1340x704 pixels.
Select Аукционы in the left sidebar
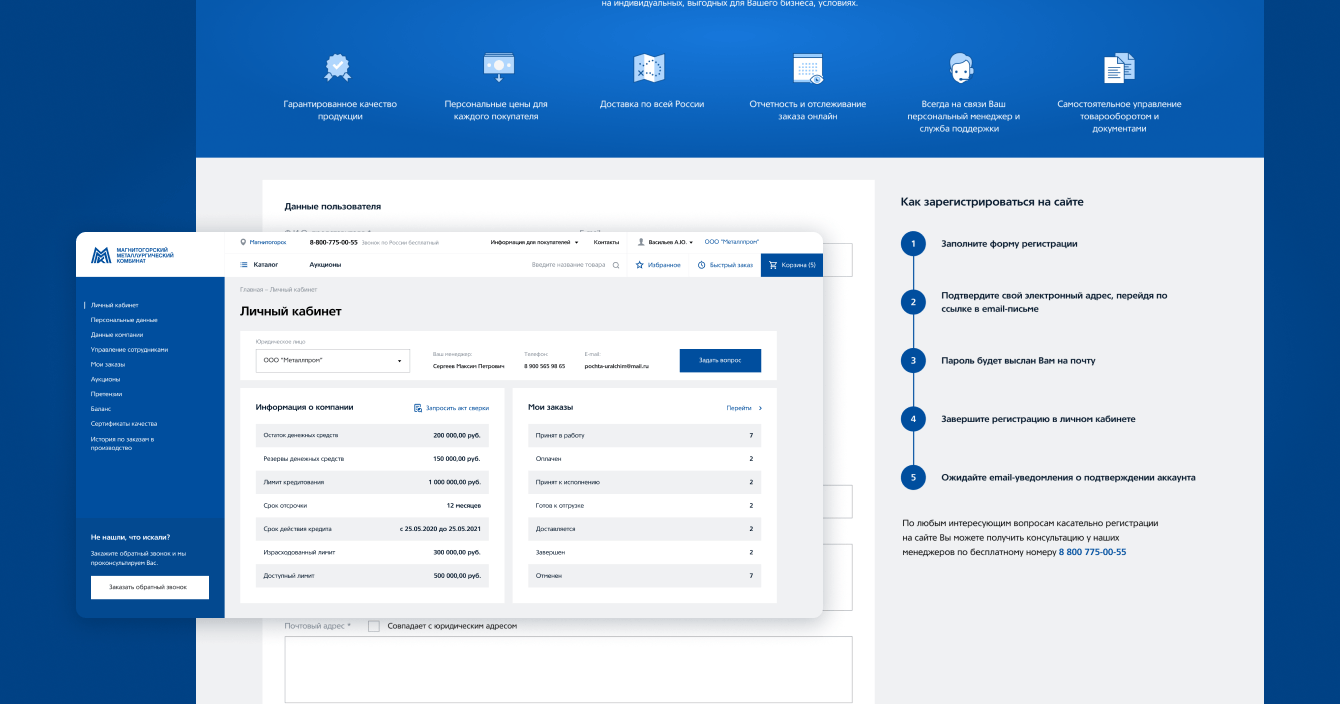(x=105, y=379)
